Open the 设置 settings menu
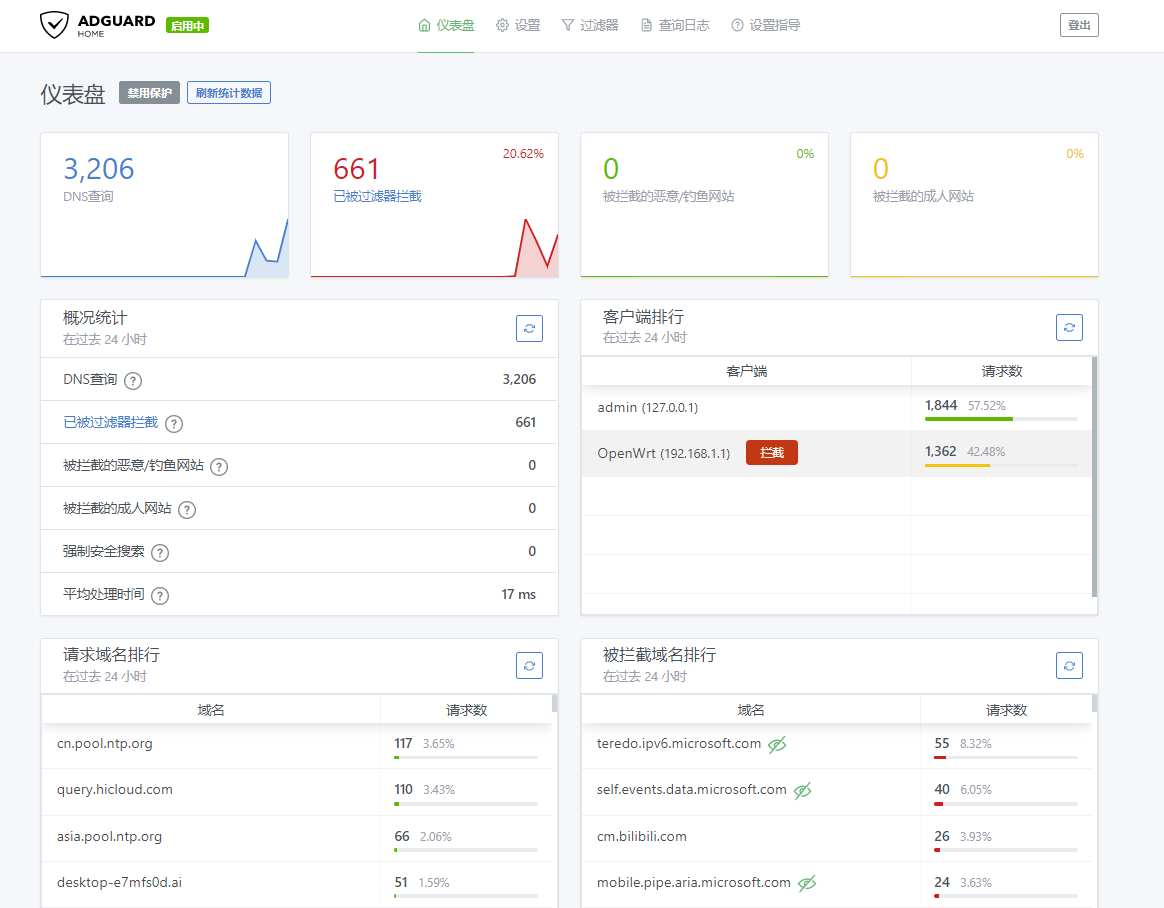This screenshot has width=1164, height=908. point(518,25)
